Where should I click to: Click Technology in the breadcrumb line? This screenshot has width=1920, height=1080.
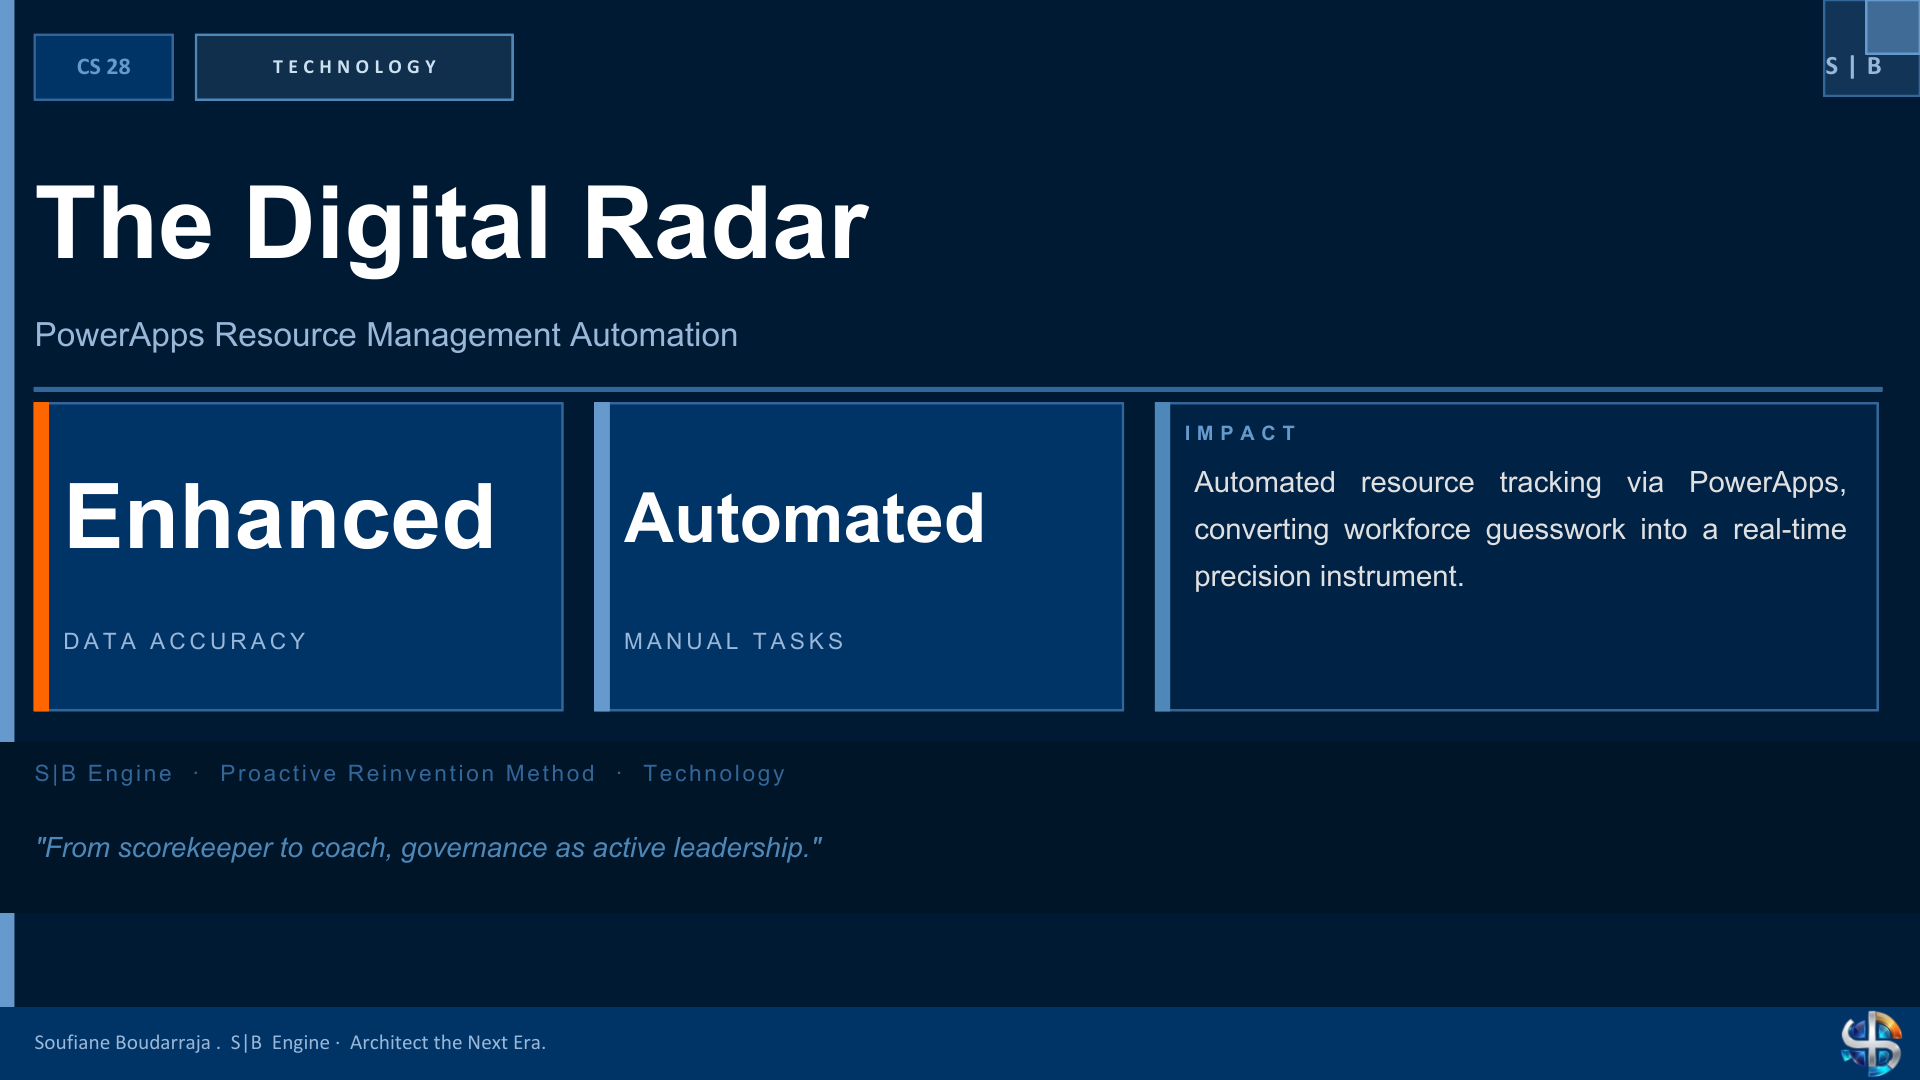point(714,774)
